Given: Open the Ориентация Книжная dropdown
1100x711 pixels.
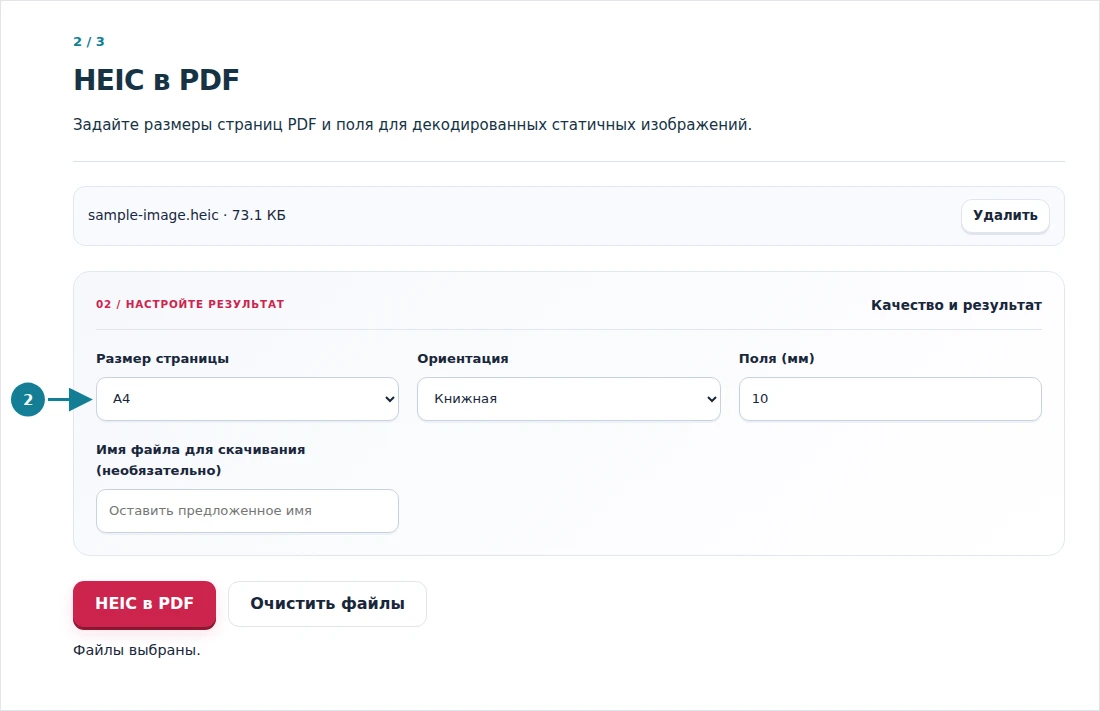Looking at the screenshot, I should pos(568,399).
